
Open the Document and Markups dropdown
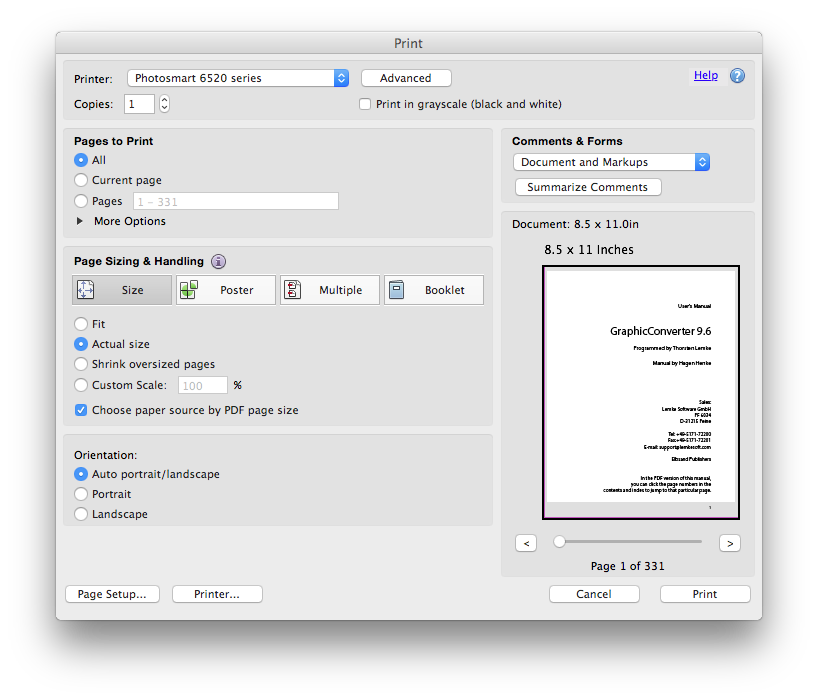coord(611,162)
